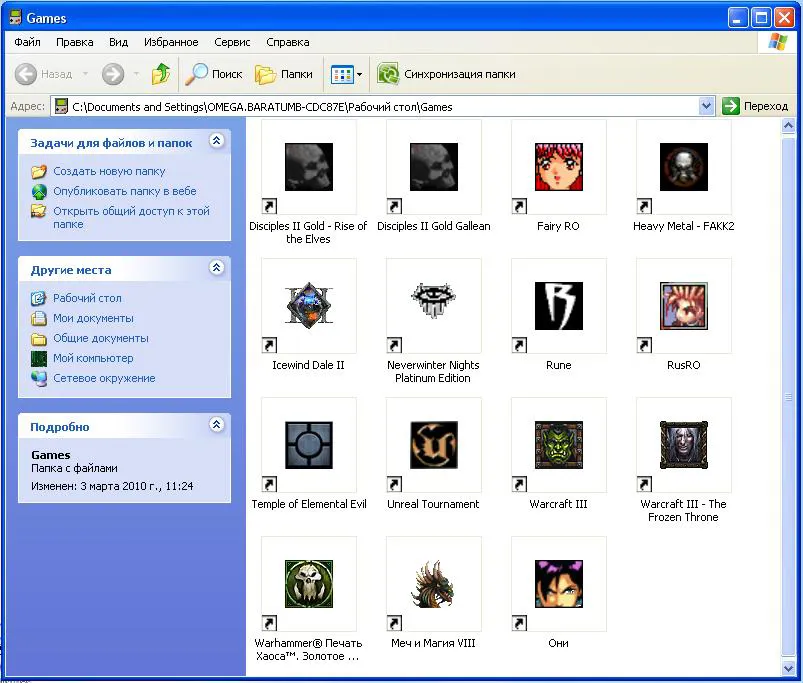The height and width of the screenshot is (683, 803).
Task: Open the Вид menu
Action: (x=118, y=42)
